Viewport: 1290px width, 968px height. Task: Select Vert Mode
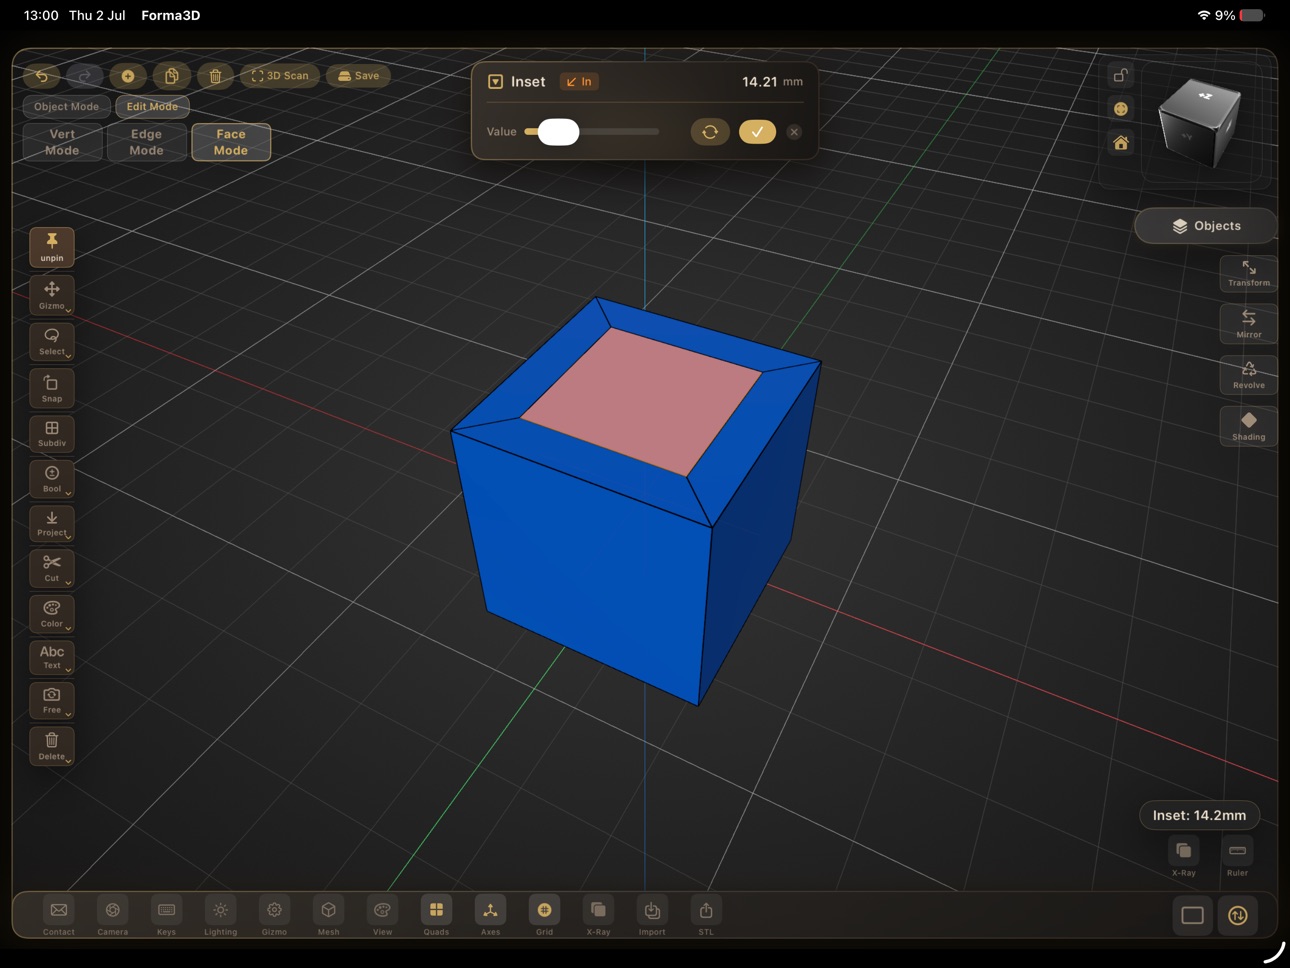[62, 142]
